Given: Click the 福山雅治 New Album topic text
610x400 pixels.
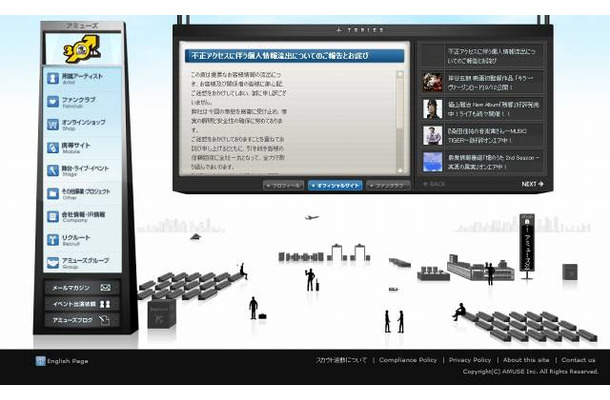Looking at the screenshot, I should tap(494, 109).
